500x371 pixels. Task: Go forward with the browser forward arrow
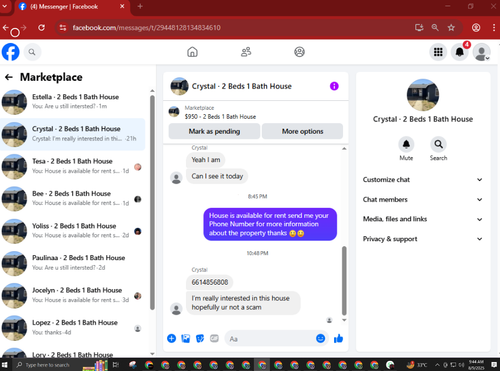(23, 28)
